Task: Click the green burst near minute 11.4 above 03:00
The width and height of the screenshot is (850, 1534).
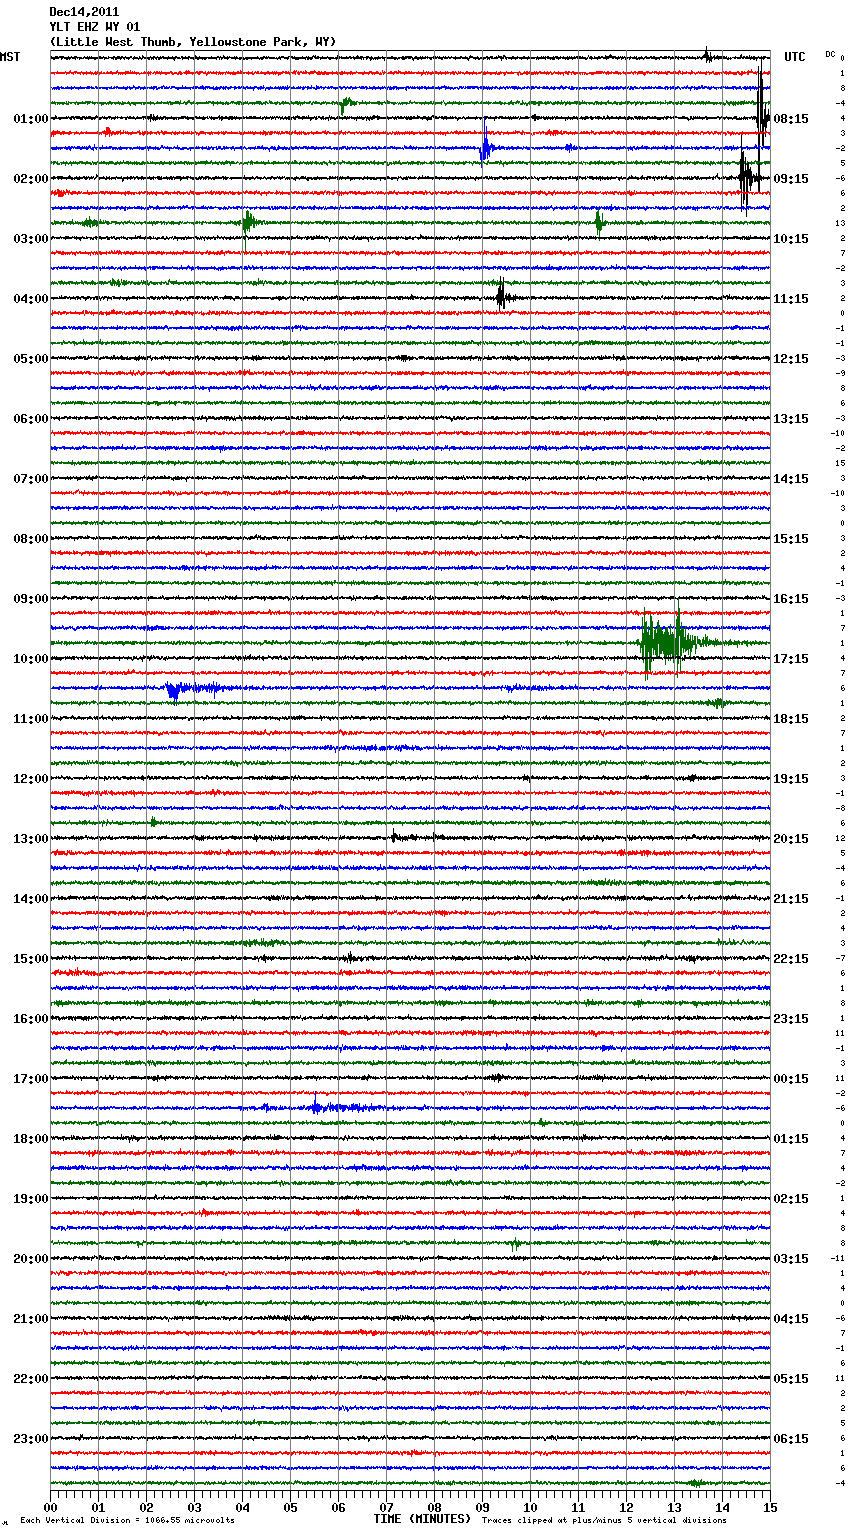Action: point(599,222)
